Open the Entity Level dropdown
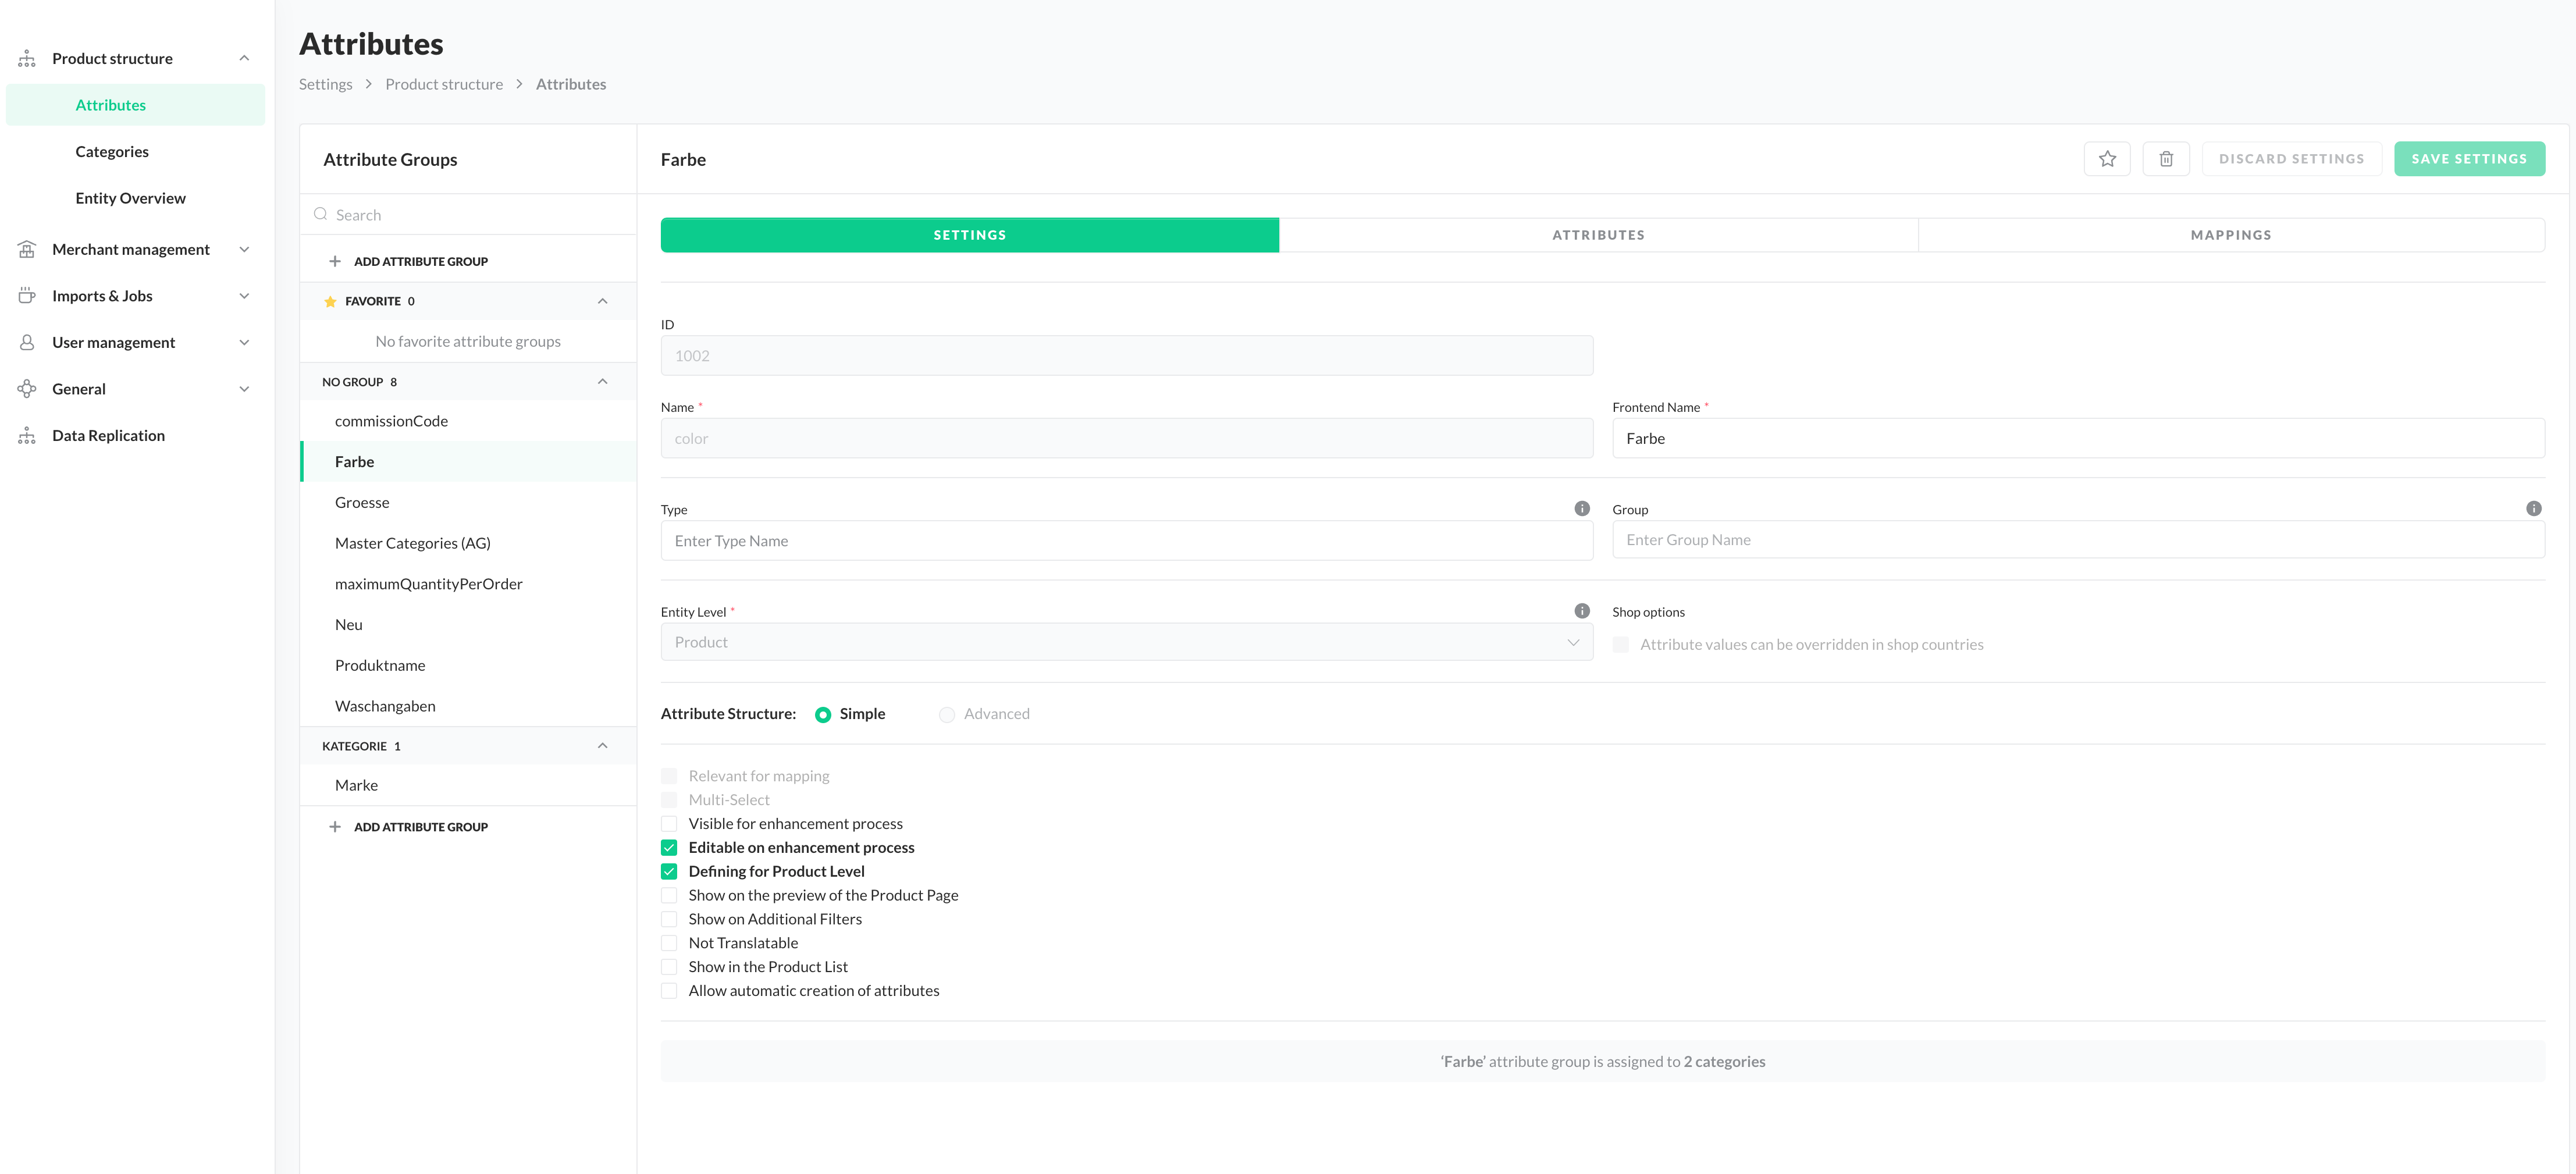 [x=1126, y=642]
